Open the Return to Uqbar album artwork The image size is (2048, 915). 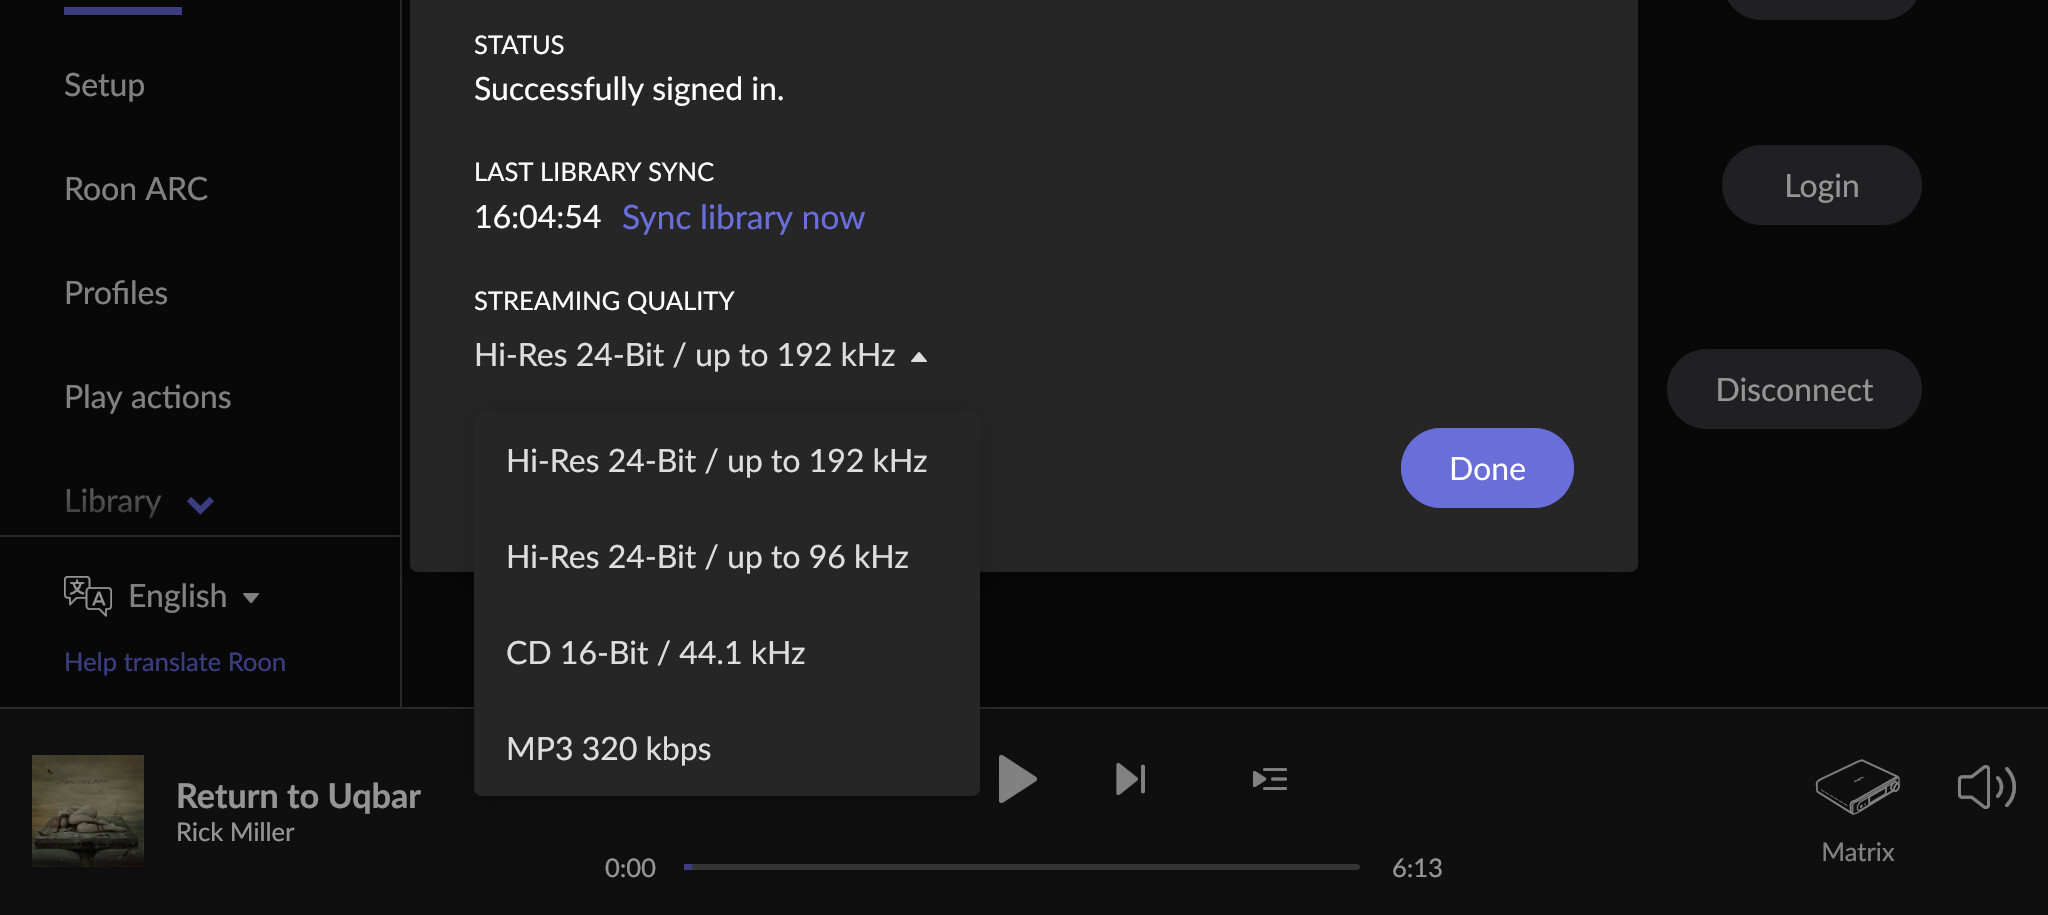pos(88,811)
